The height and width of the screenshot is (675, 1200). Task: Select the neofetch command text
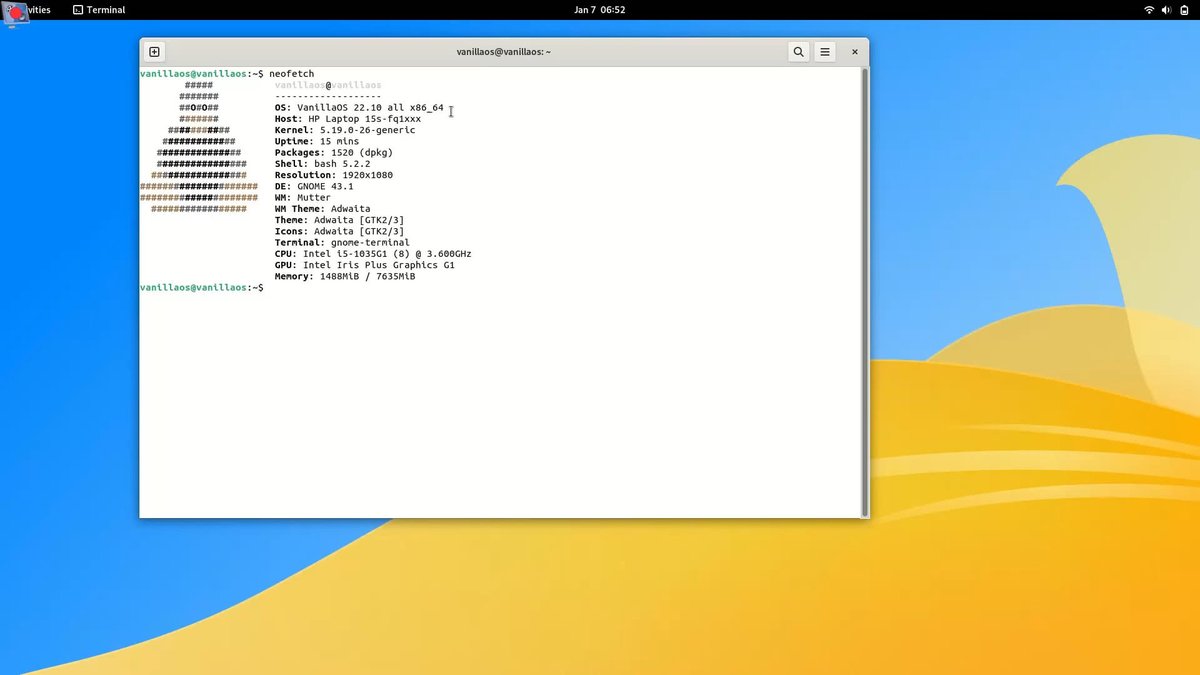pos(294,73)
